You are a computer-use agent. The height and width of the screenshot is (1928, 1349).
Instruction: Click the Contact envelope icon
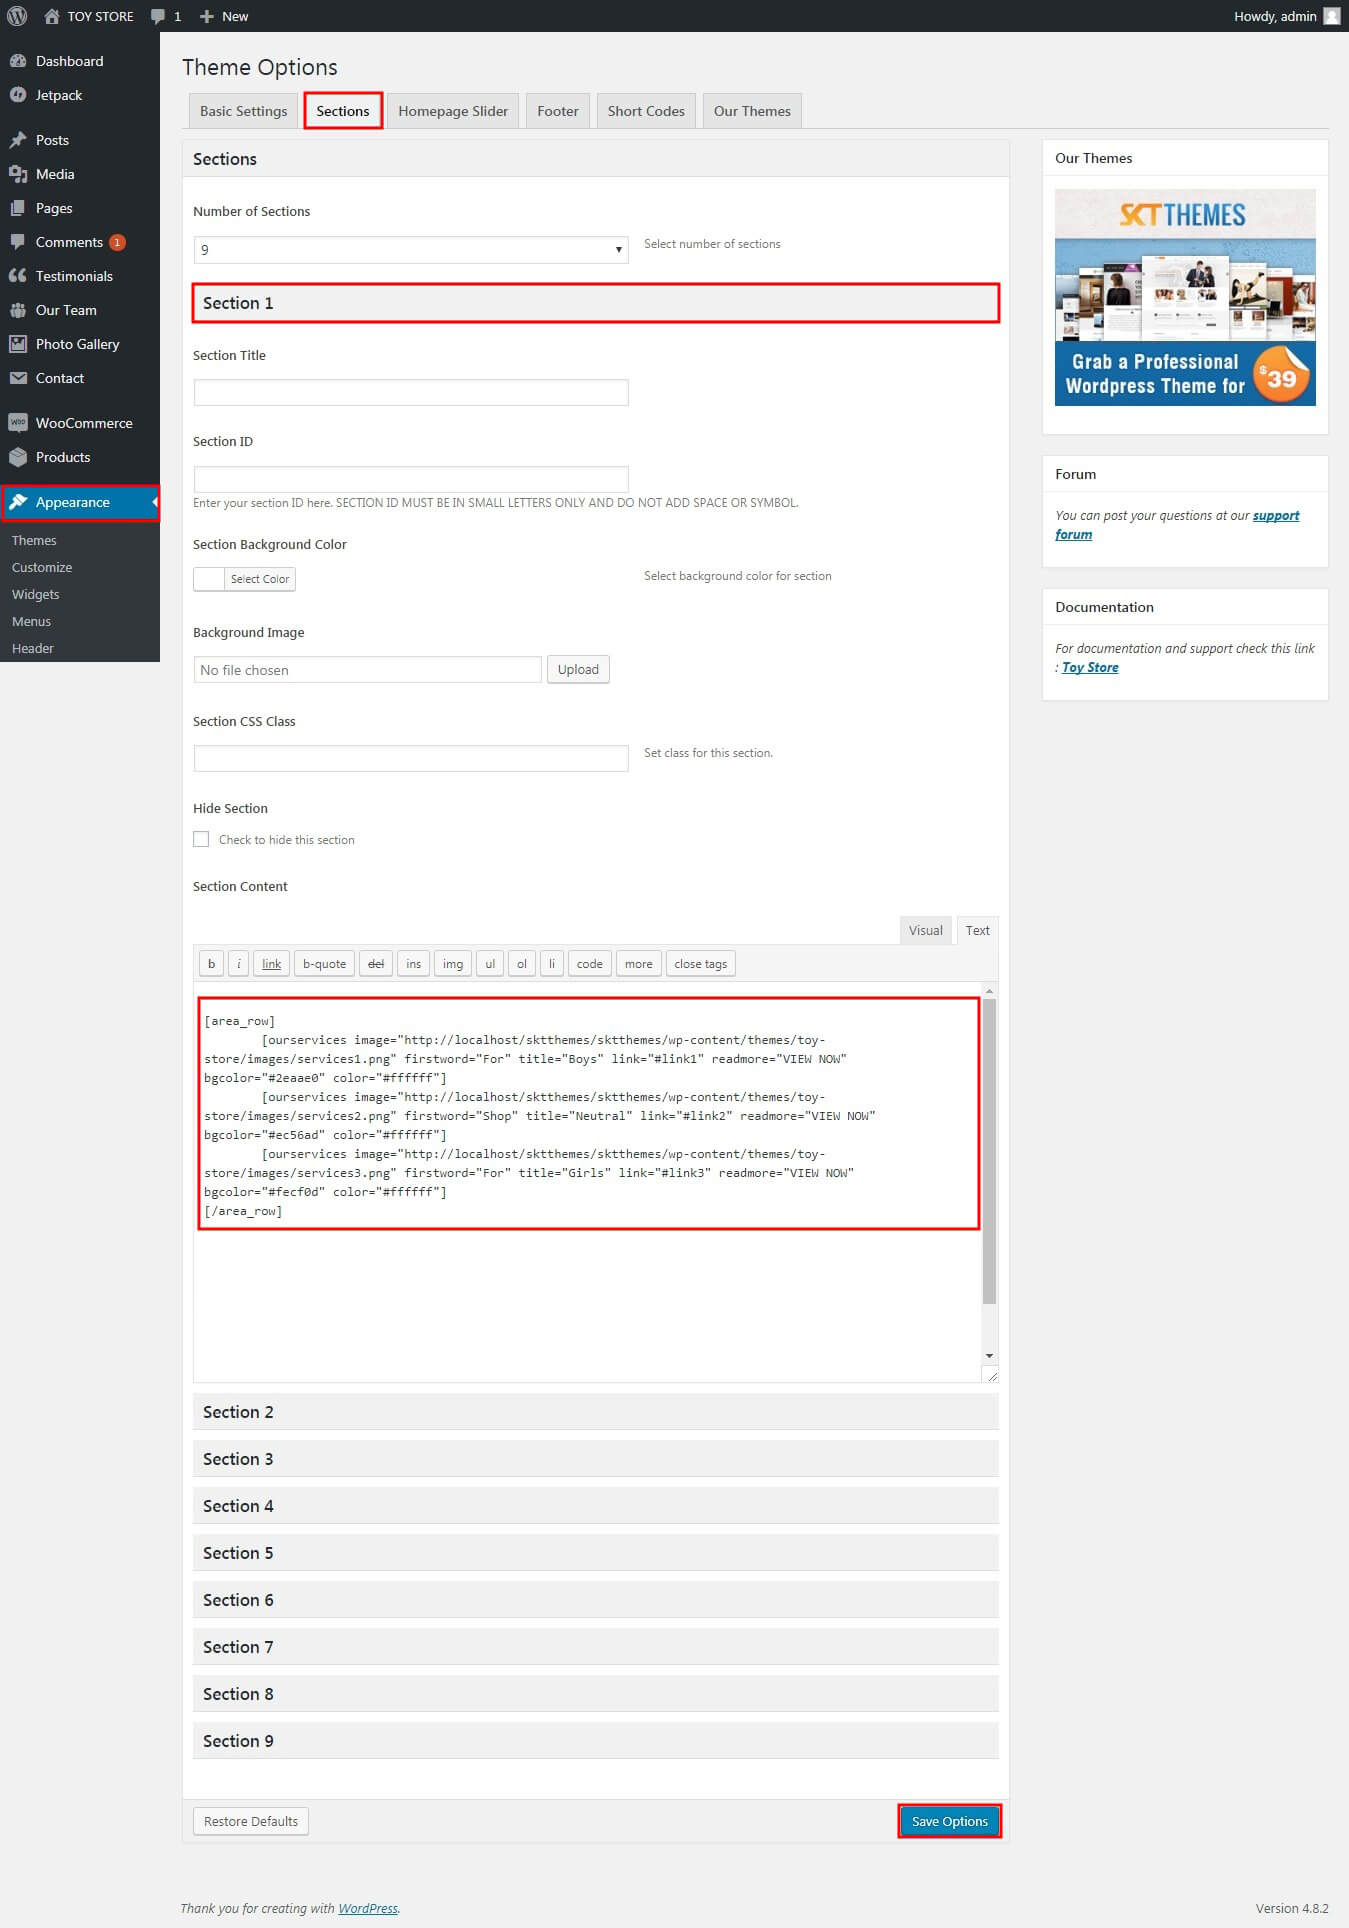[18, 378]
